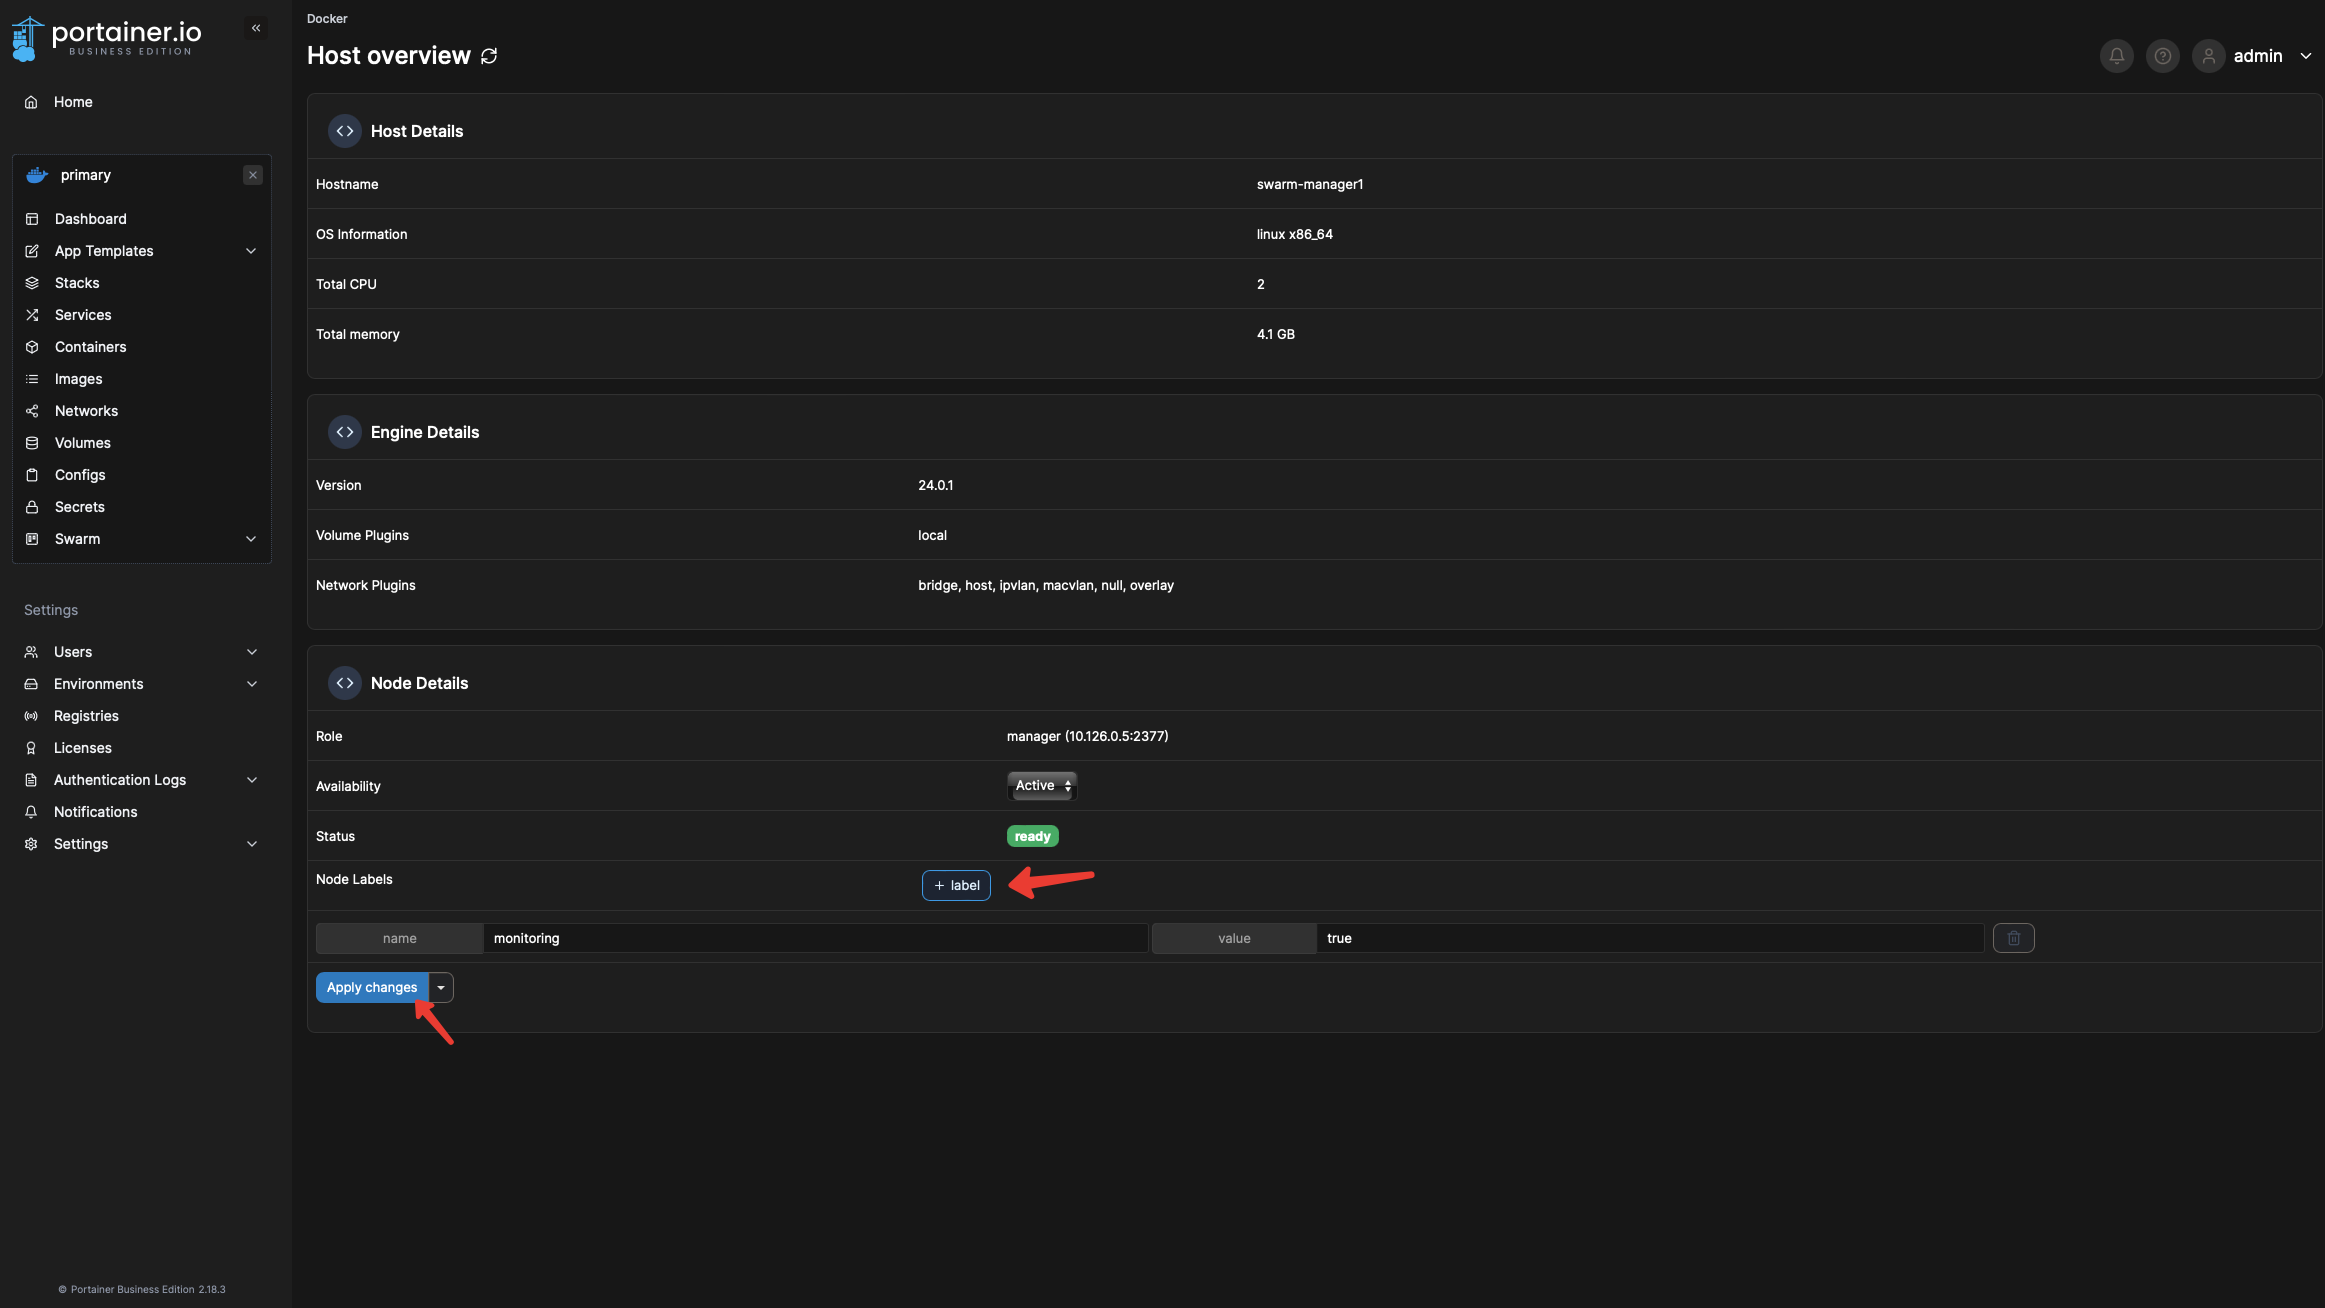Open Volumes menu item
This screenshot has width=2325, height=1308.
[x=83, y=443]
